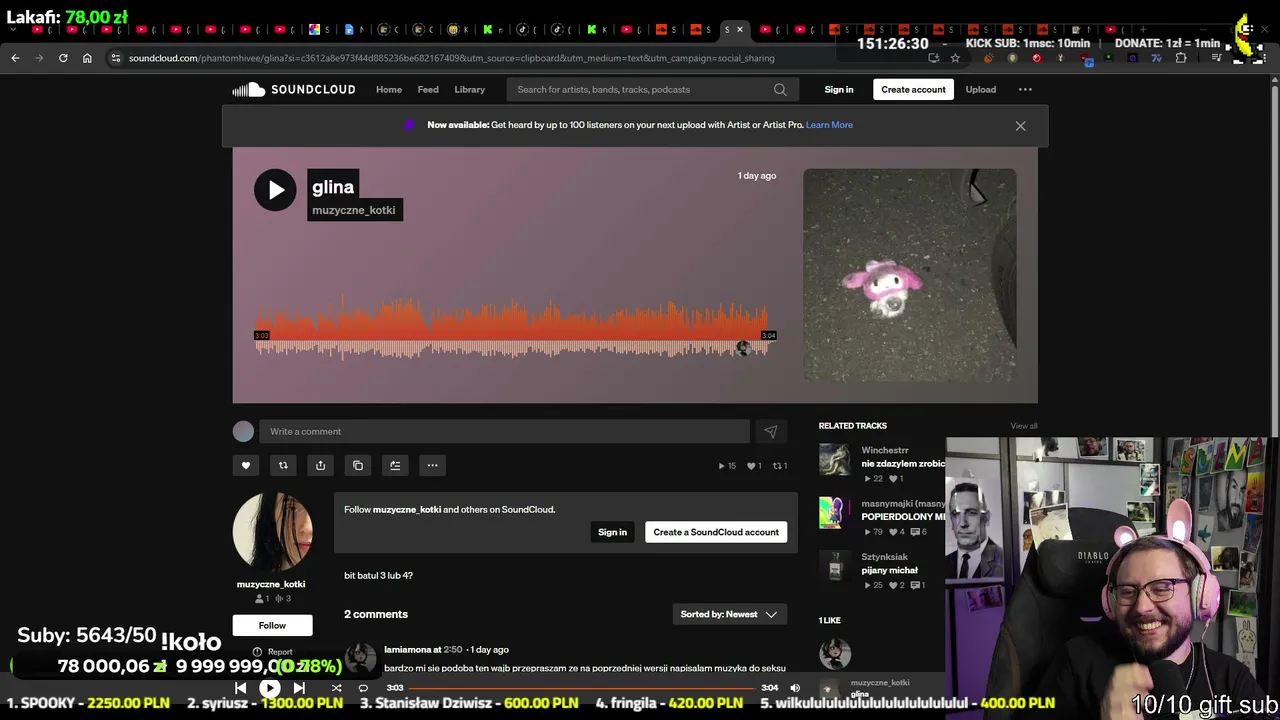The width and height of the screenshot is (1280, 720).
Task: Send the comment with the arrow icon
Action: point(770,432)
